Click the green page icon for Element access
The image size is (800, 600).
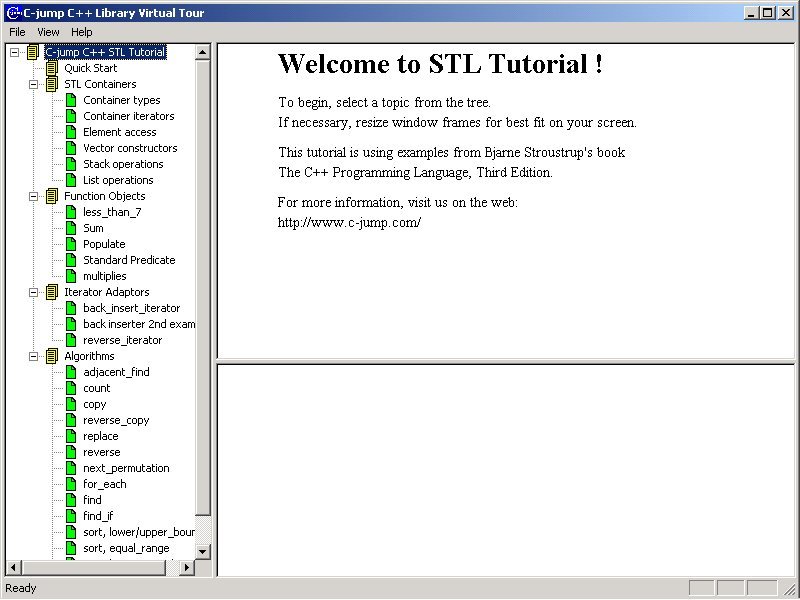point(71,132)
